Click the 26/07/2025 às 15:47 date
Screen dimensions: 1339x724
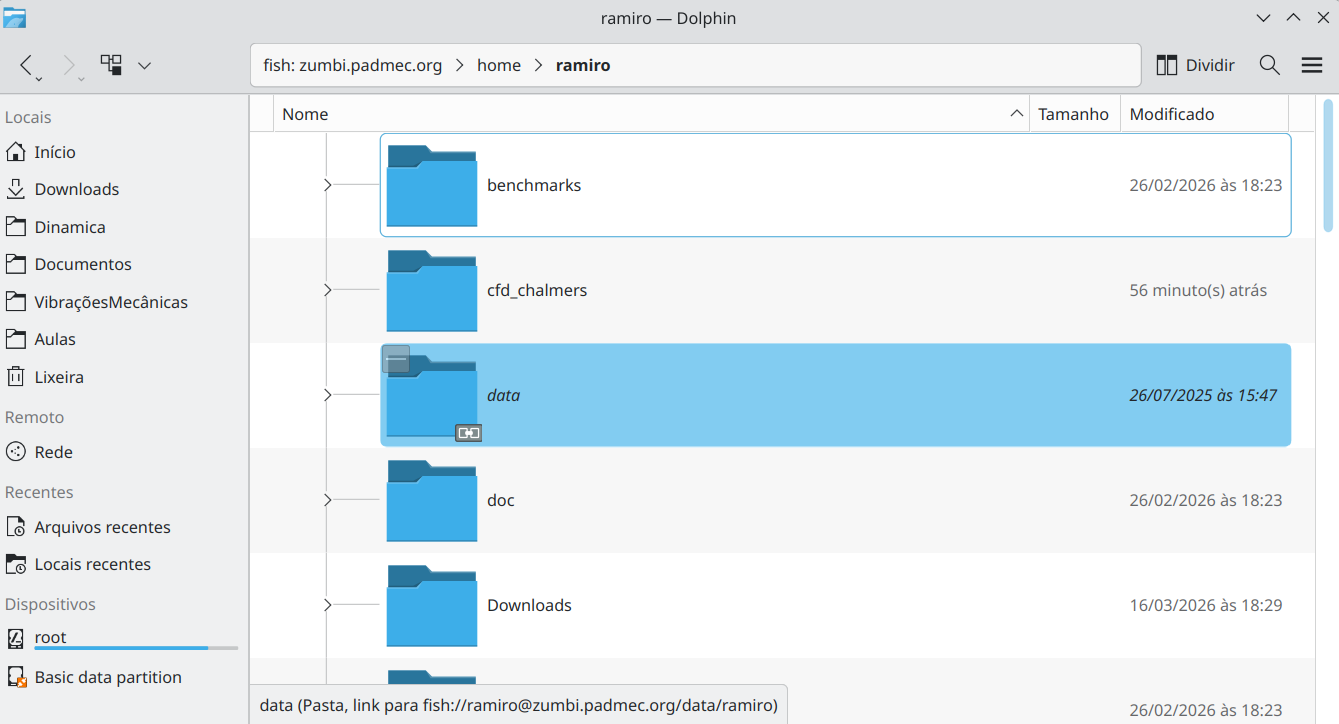1203,395
